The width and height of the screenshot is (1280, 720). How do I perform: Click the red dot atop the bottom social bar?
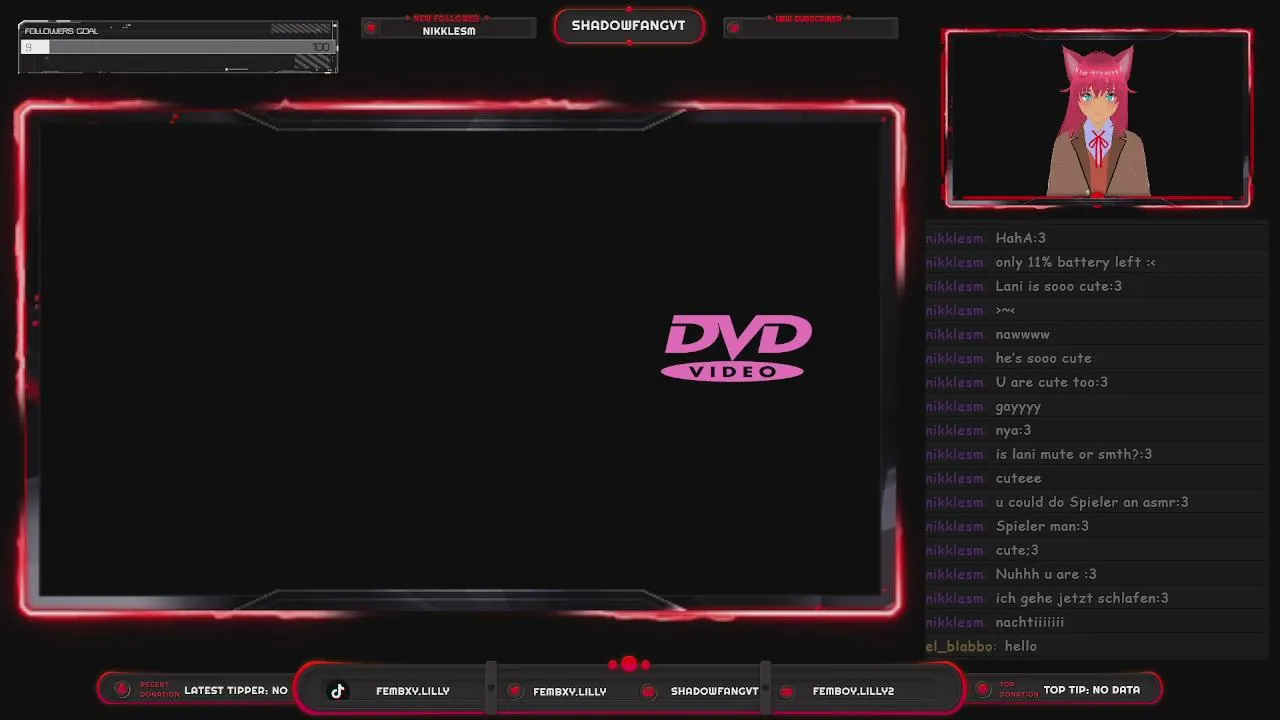pyautogui.click(x=629, y=664)
